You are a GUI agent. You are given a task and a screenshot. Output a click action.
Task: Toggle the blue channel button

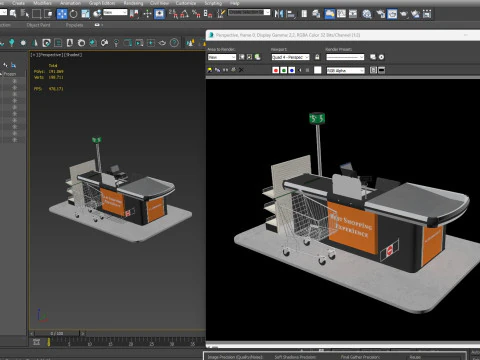point(292,70)
